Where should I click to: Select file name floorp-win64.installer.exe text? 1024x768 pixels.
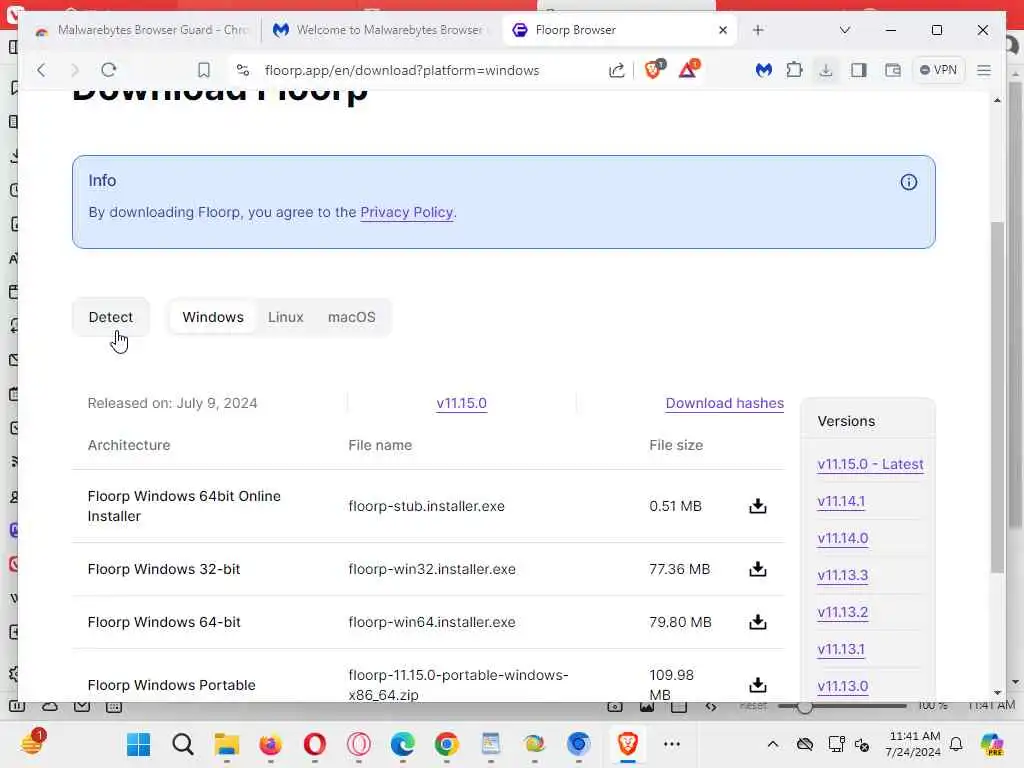432,622
